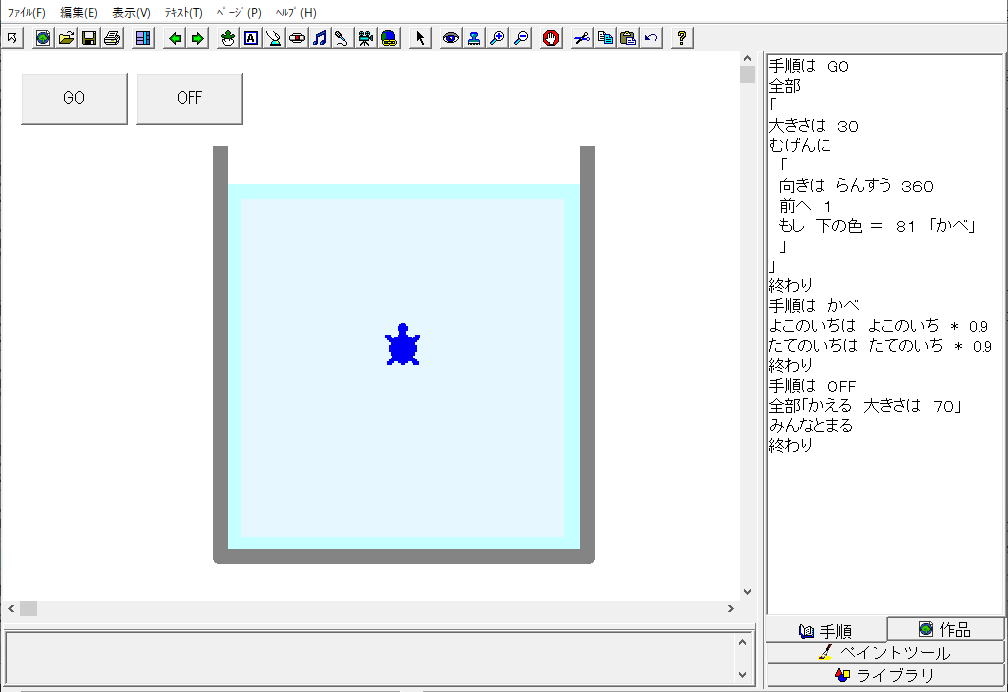
Task: Click the message box scroll down arrow
Action: pos(742,675)
